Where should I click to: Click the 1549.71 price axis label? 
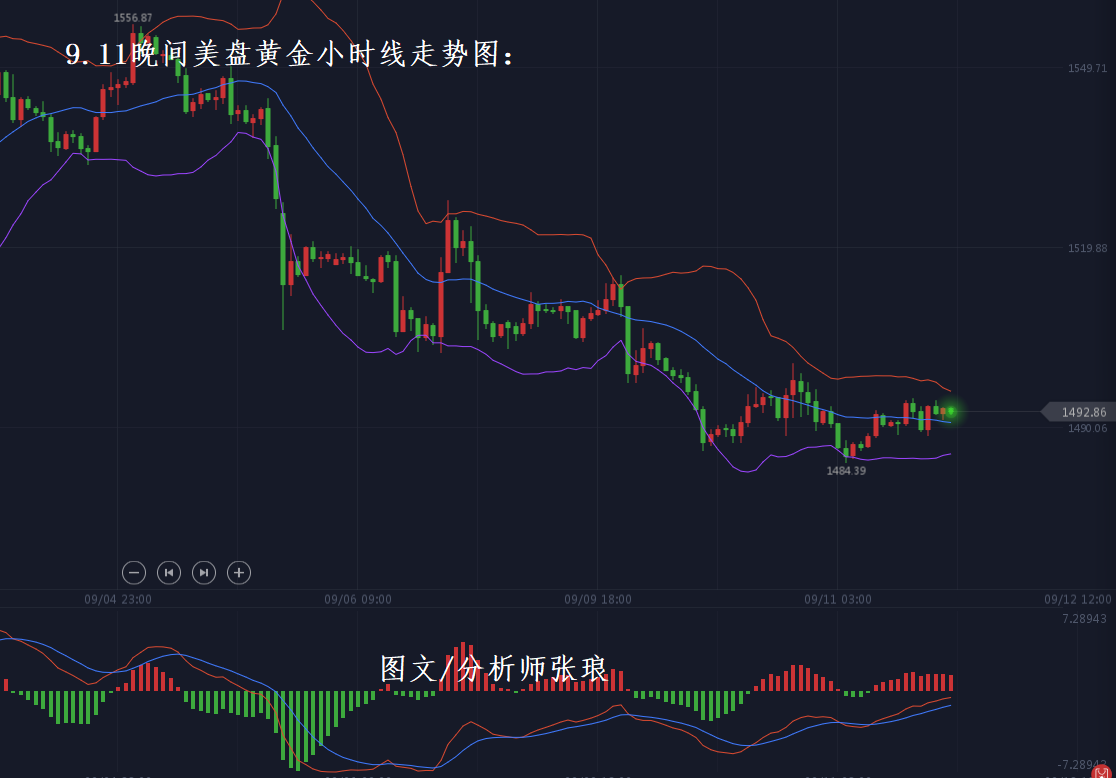click(1087, 68)
